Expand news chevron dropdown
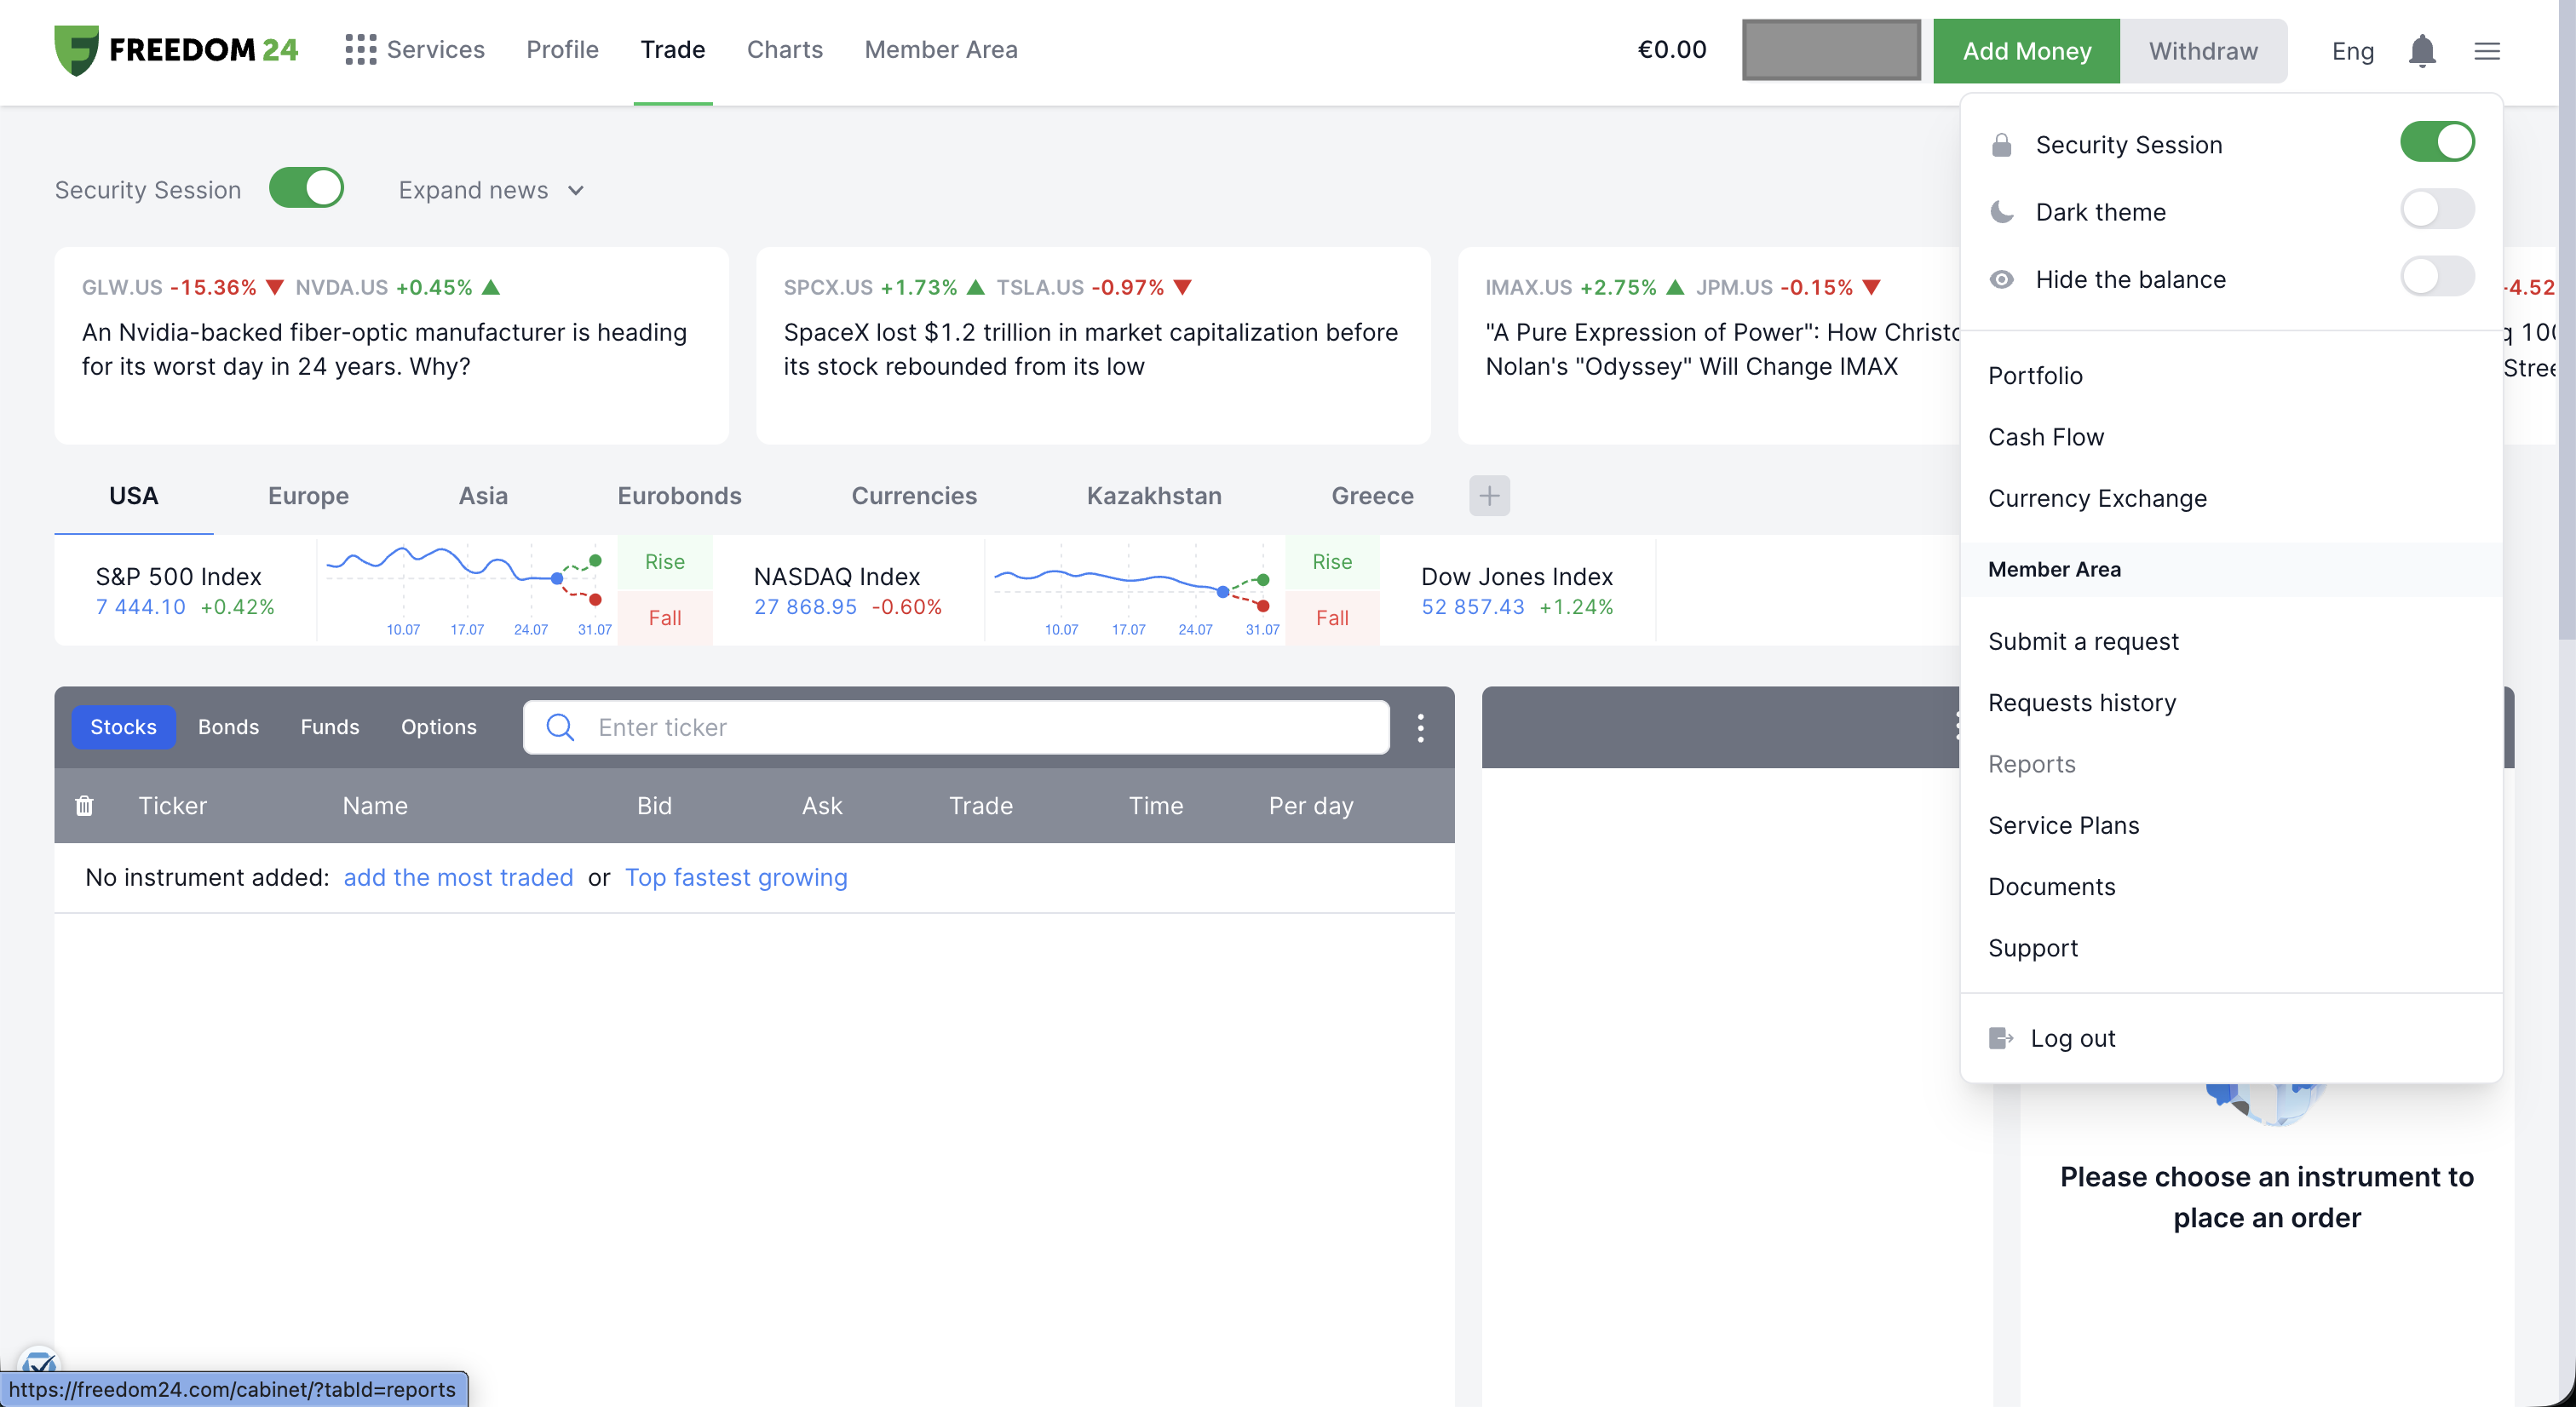Image resolution: width=2576 pixels, height=1407 pixels. (575, 190)
